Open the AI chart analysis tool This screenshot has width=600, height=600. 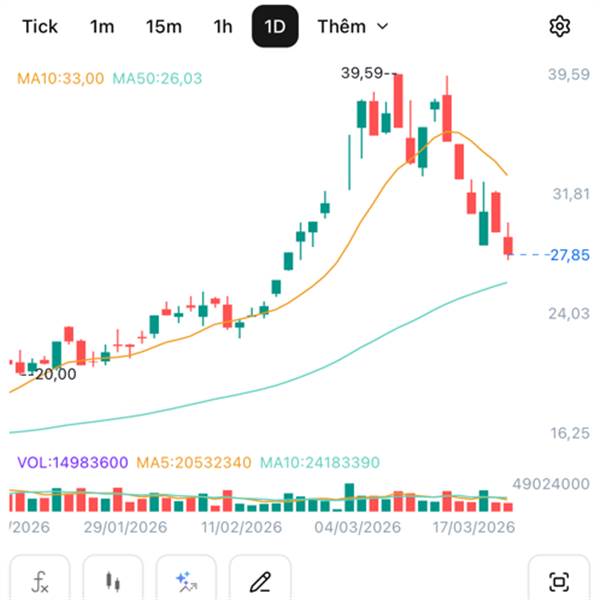click(185, 580)
